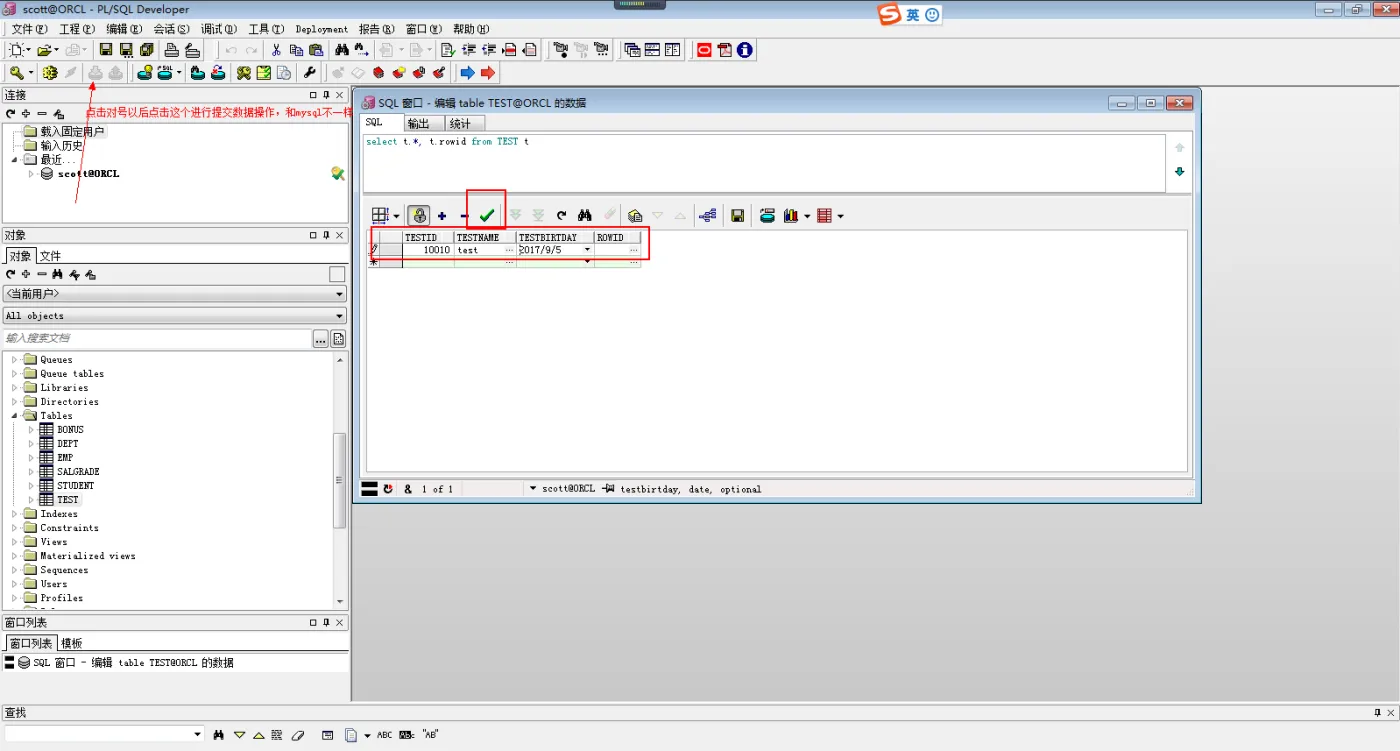Screen dimensions: 1400x751
Task: Toggle the pin on the 对象 panel
Action: (326, 235)
